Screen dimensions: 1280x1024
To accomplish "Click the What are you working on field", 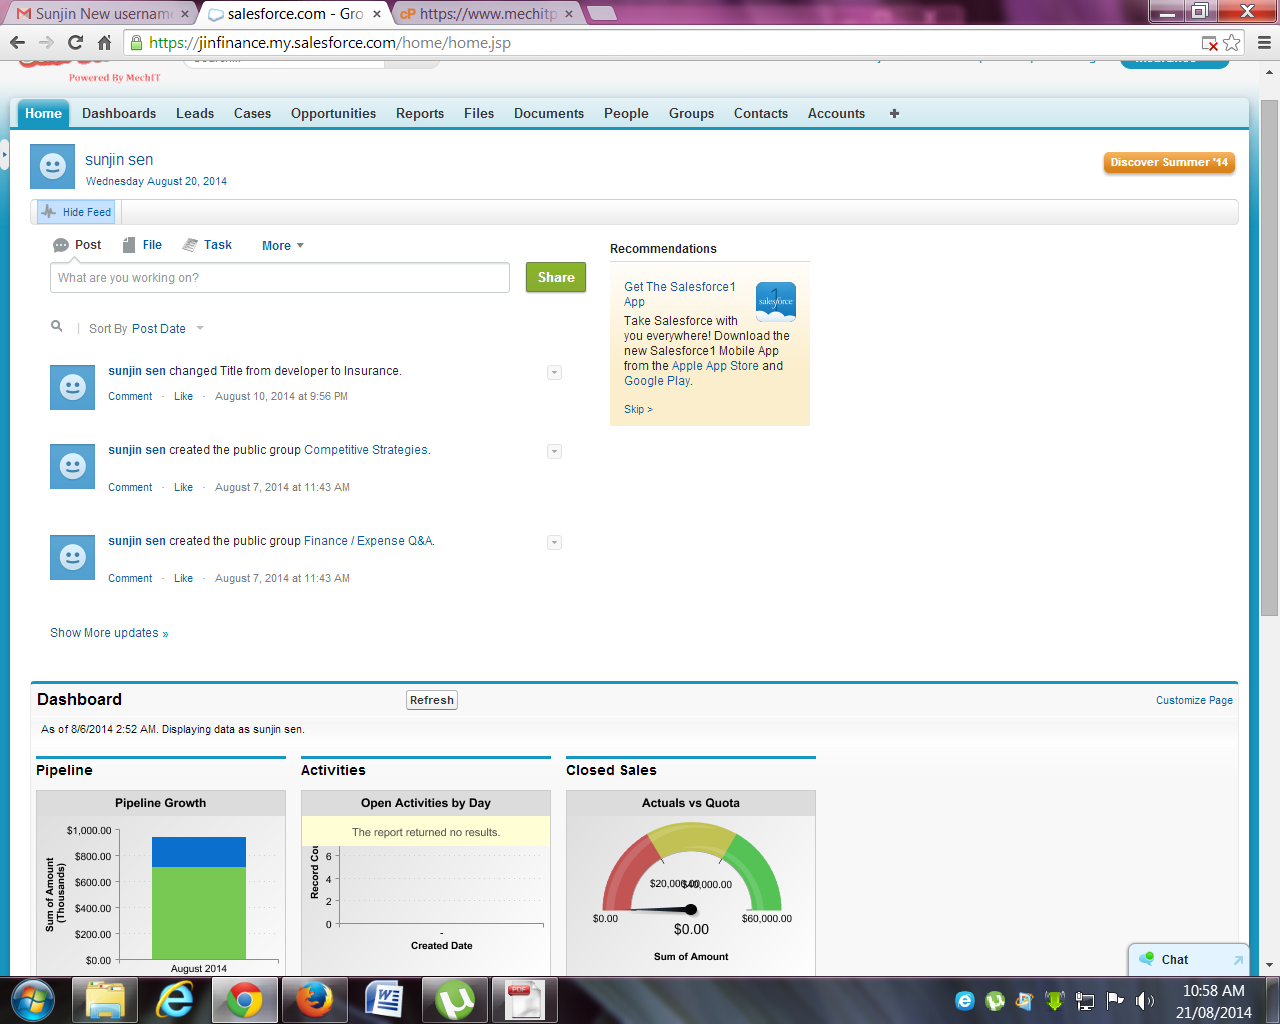I will point(280,278).
